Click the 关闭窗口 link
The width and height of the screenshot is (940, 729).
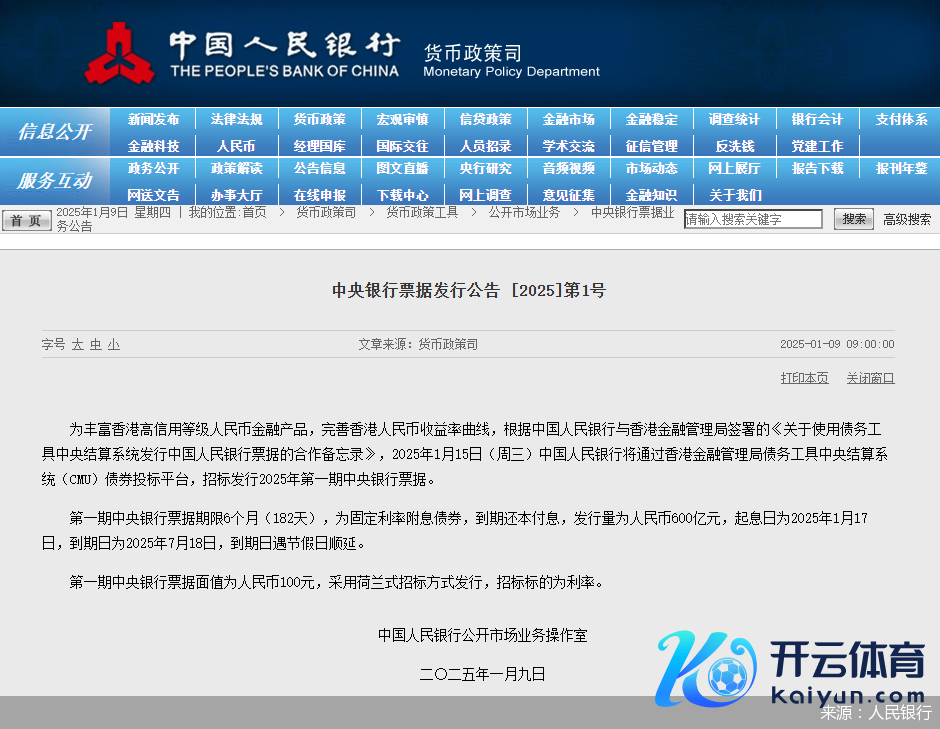(870, 377)
